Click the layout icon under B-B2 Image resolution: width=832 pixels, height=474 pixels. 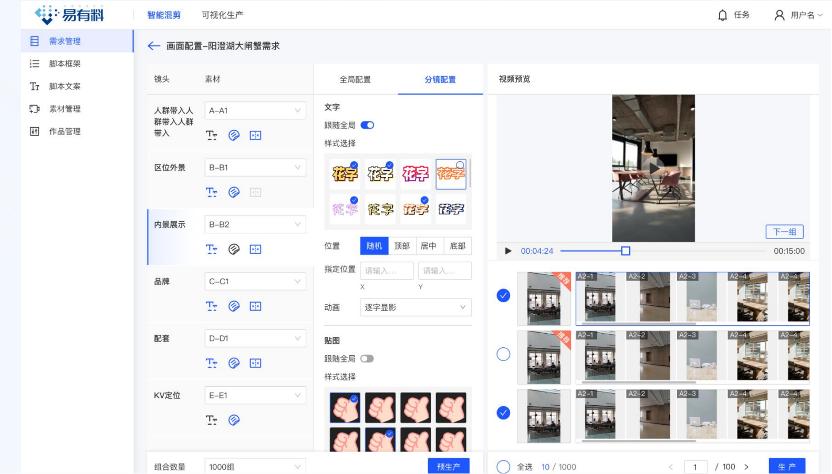[255, 249]
